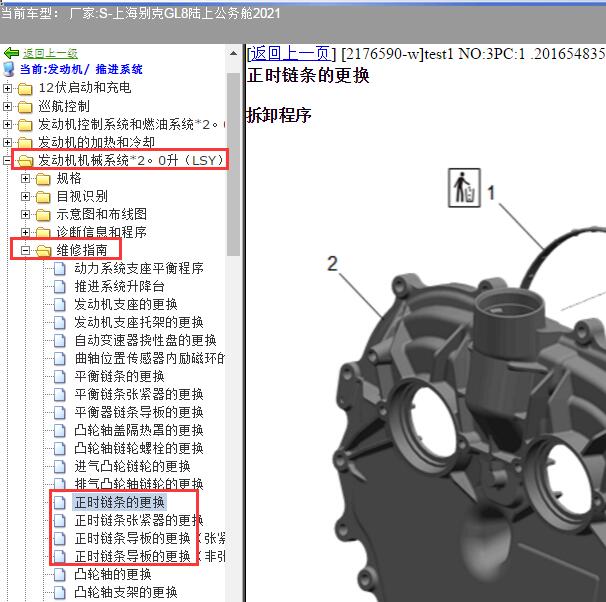The height and width of the screenshot is (602, 606).
Task: Expand the 发动机的加热和冷却 folder
Action: (7, 142)
